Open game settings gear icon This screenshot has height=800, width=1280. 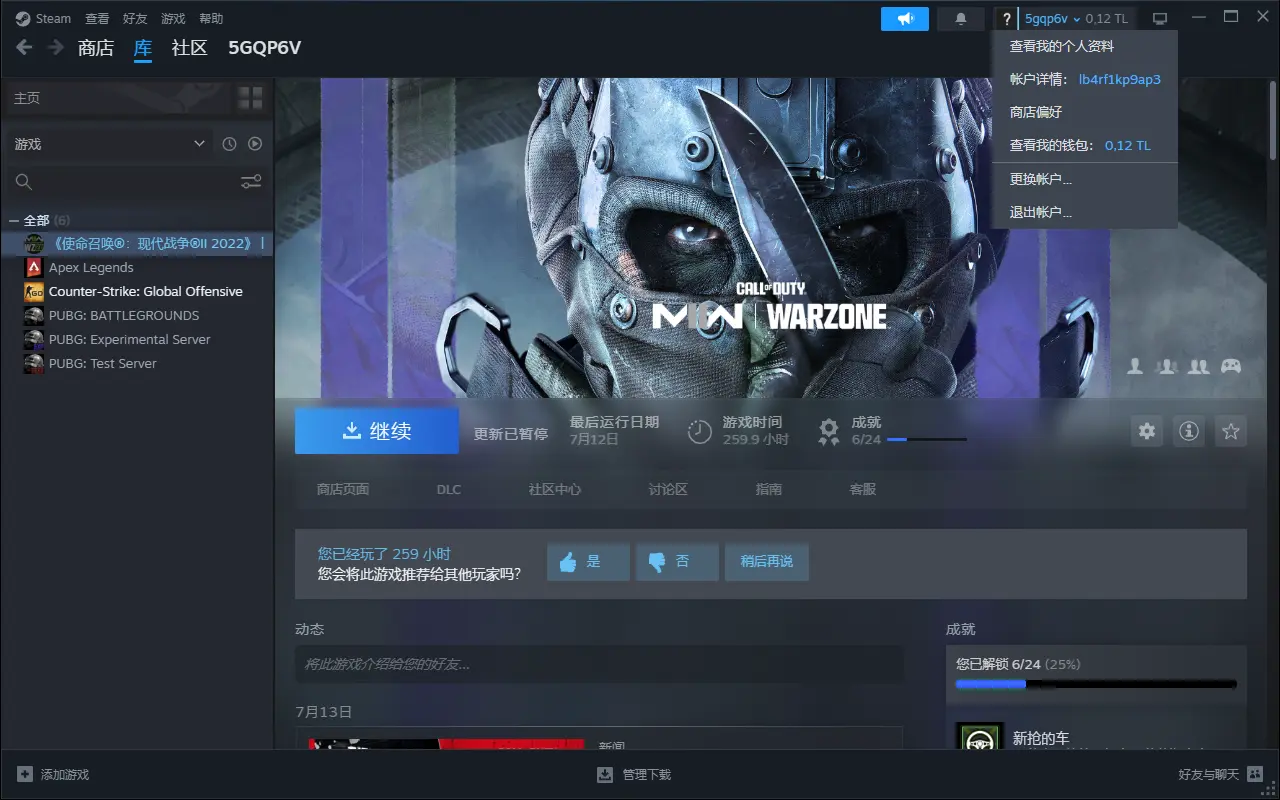[x=1147, y=431]
